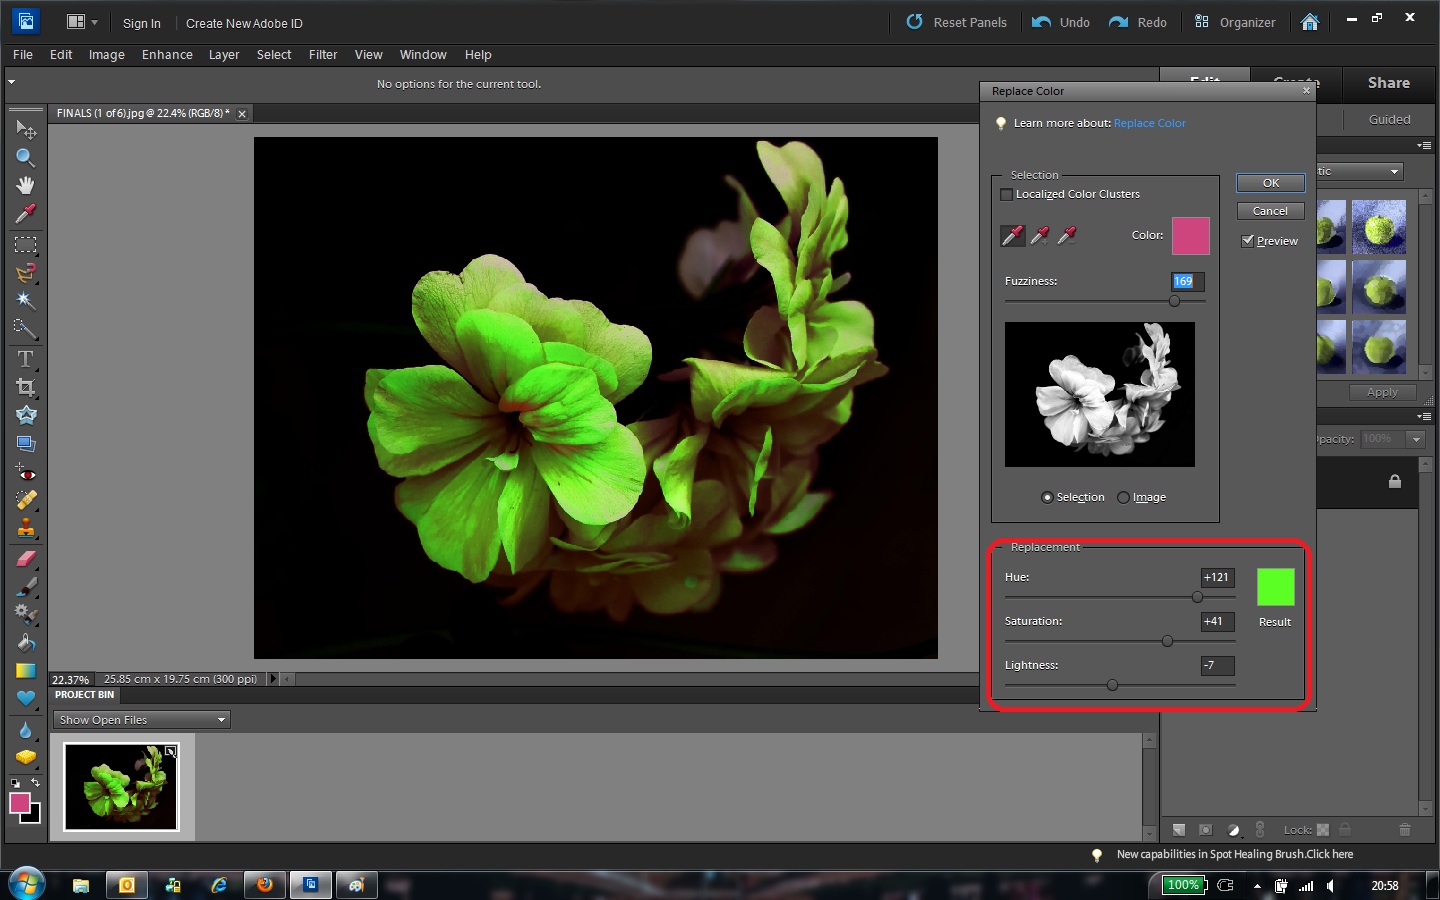1440x900 pixels.
Task: Expand the opacity dropdown arrow
Action: 1416,439
